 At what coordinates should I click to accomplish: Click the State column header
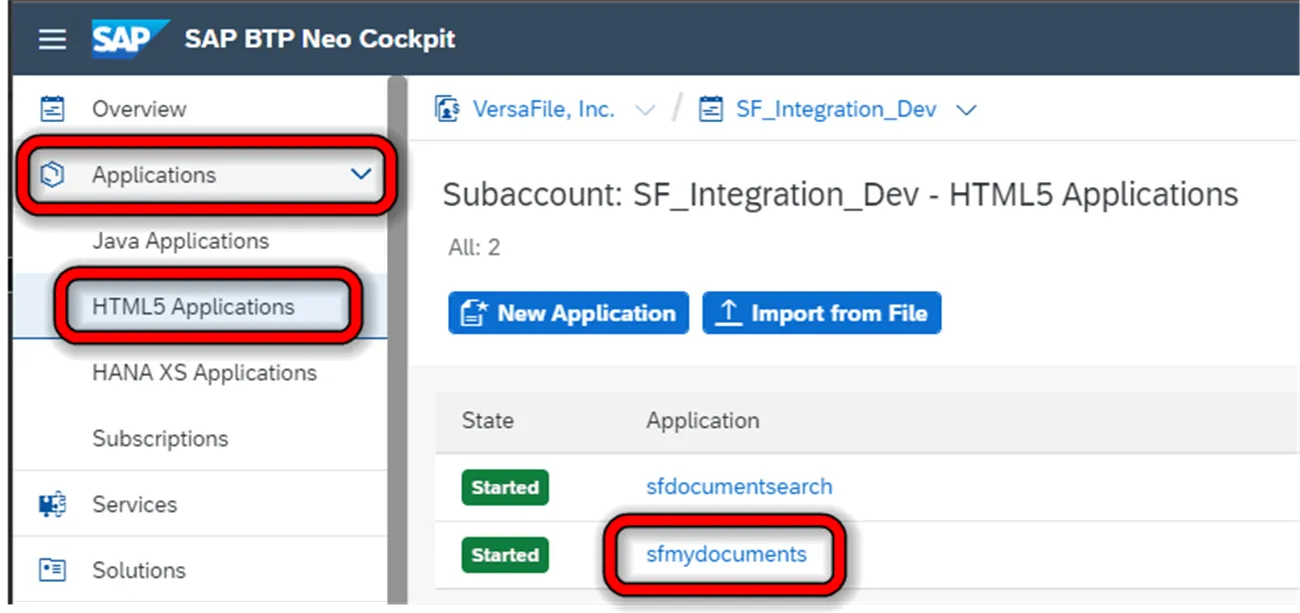487,421
